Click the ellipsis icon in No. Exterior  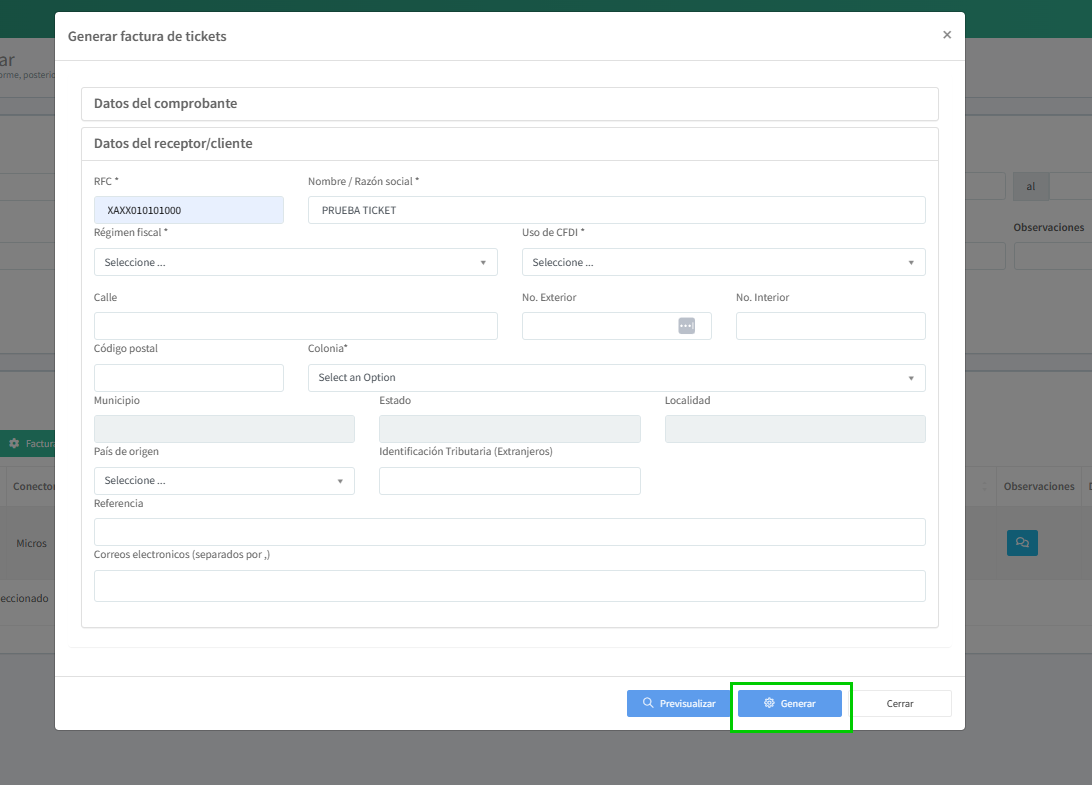pyautogui.click(x=687, y=326)
